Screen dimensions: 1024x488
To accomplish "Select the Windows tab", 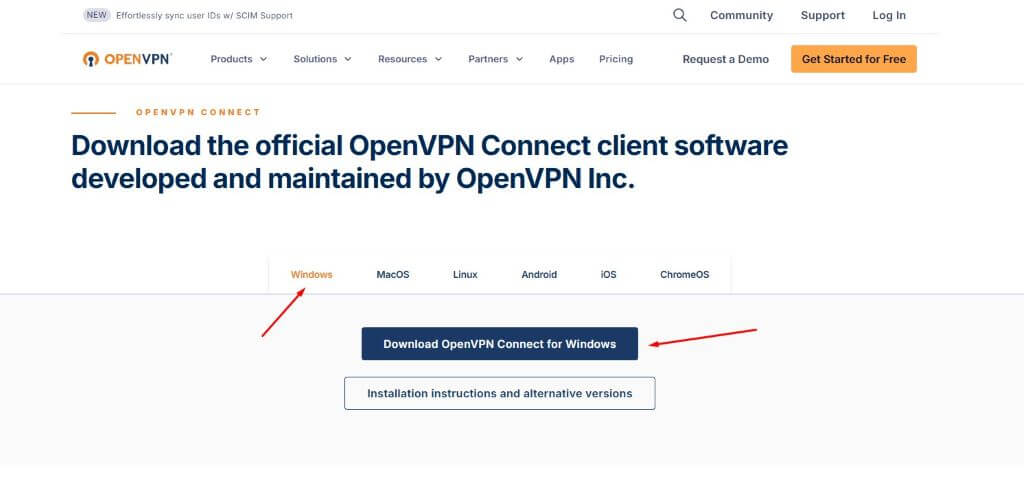I will coord(311,274).
